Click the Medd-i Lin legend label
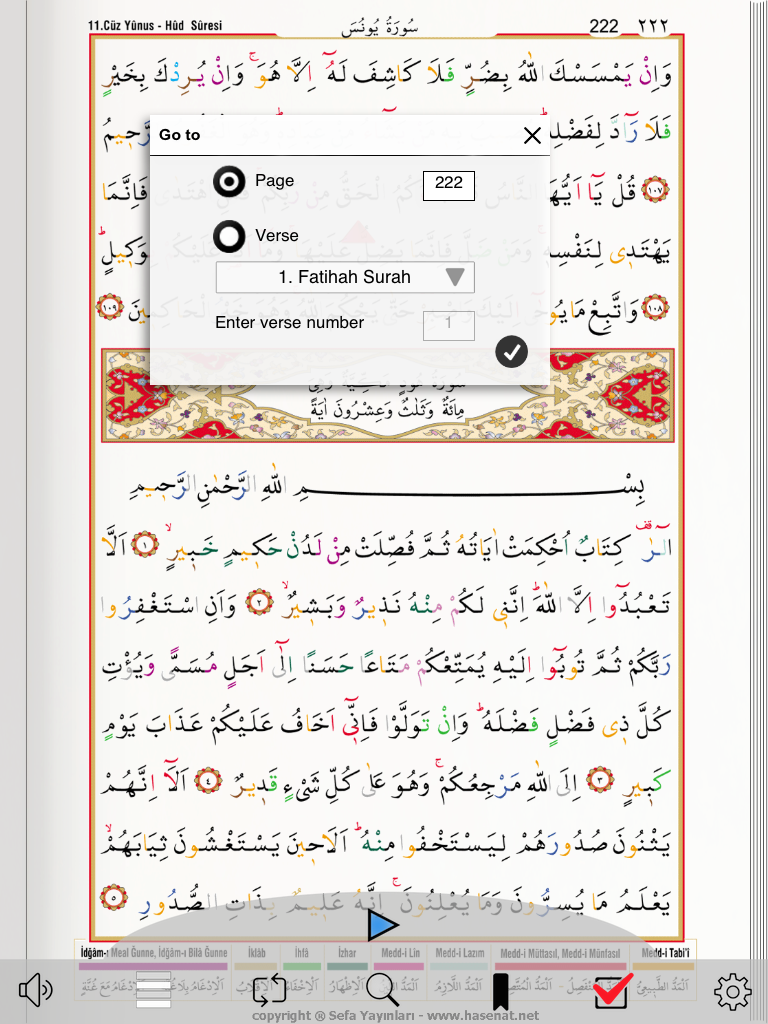768x1024 pixels. 401,953
